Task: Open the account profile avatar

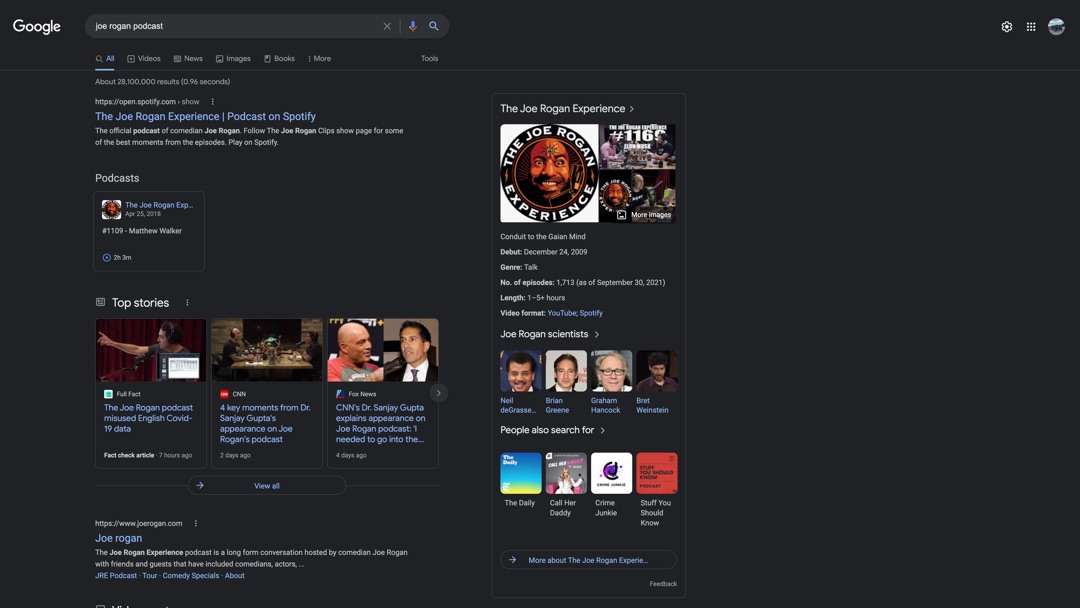Action: point(1057,27)
